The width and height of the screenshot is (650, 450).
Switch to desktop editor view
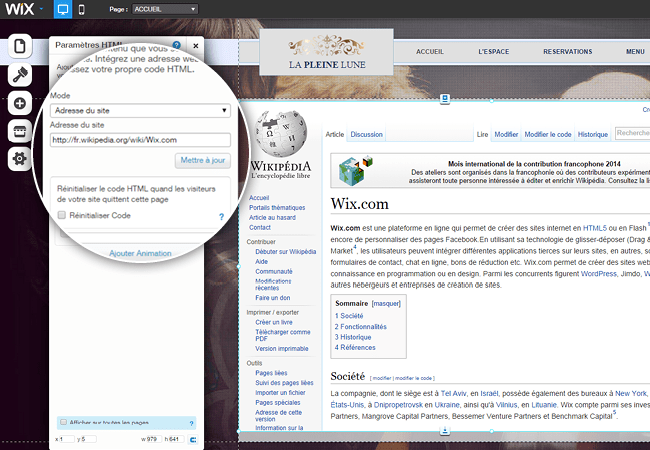pyautogui.click(x=63, y=9)
